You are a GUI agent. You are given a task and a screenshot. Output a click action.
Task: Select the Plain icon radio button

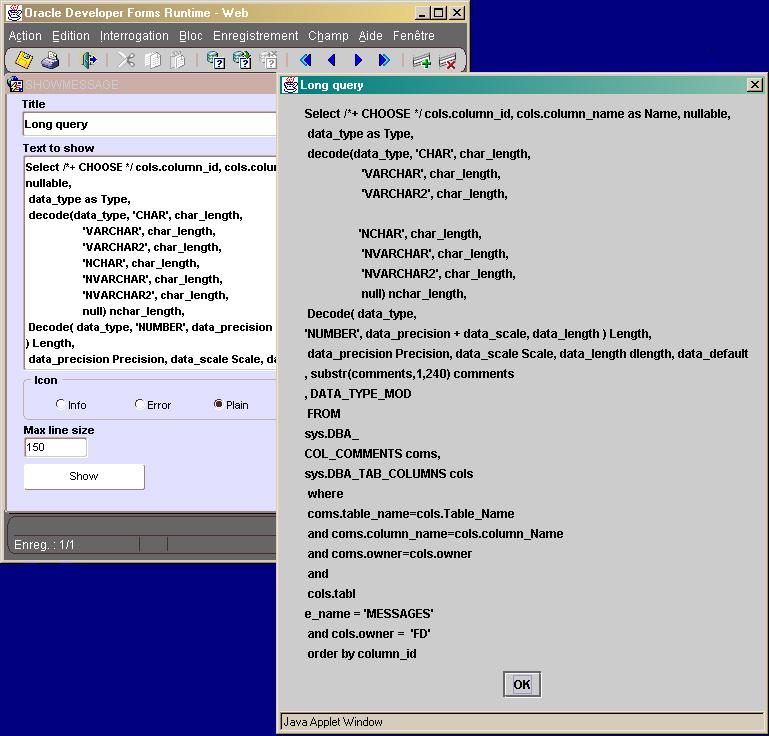tap(218, 404)
